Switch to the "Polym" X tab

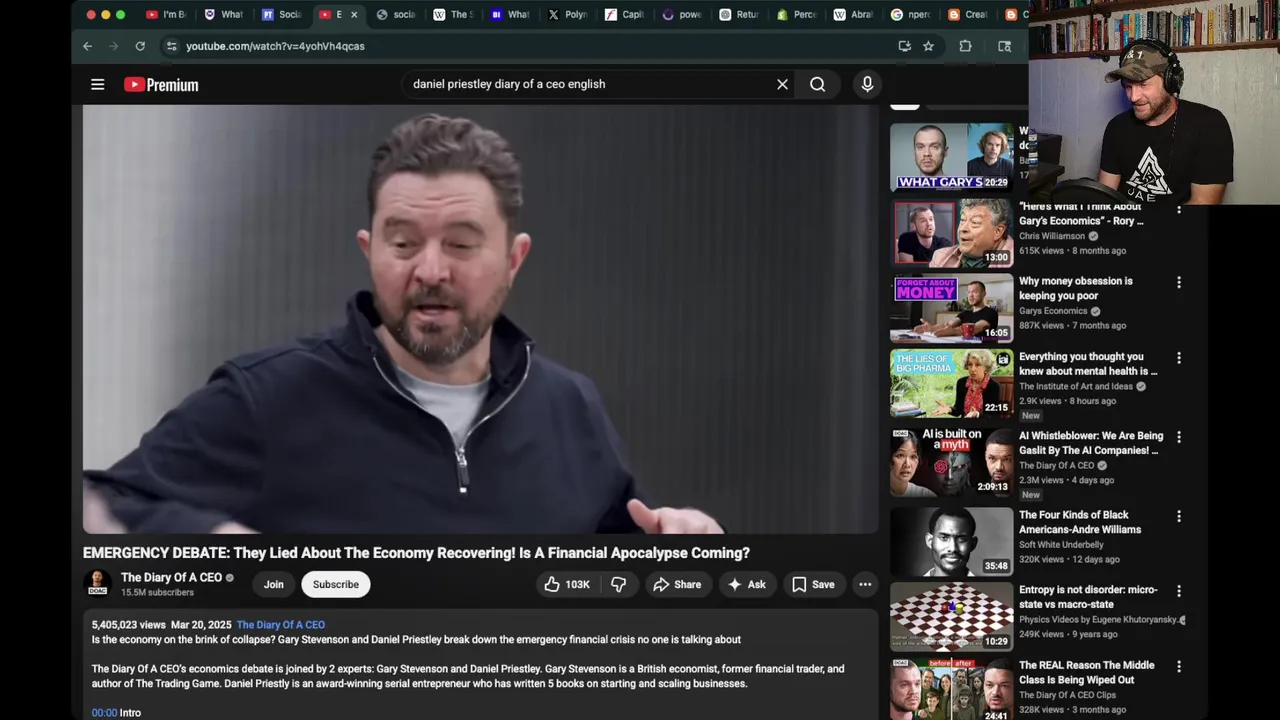coord(568,15)
